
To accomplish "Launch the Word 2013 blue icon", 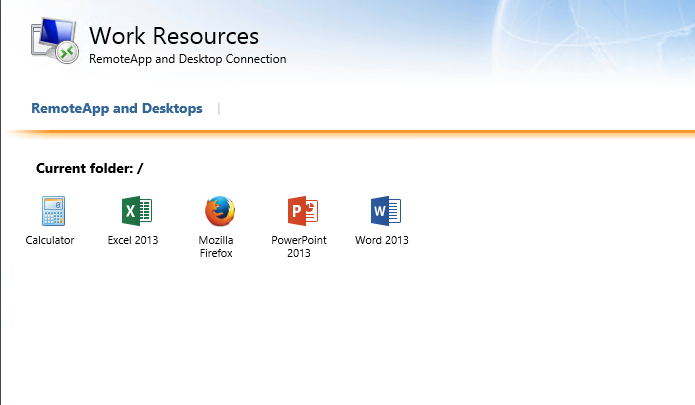I will coord(384,211).
